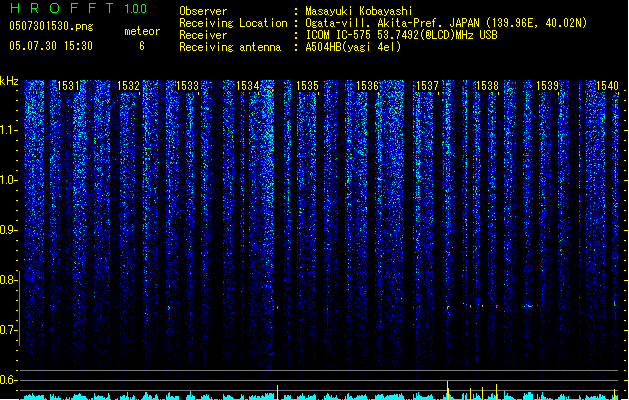Click the 1538 time marker

[x=487, y=86]
